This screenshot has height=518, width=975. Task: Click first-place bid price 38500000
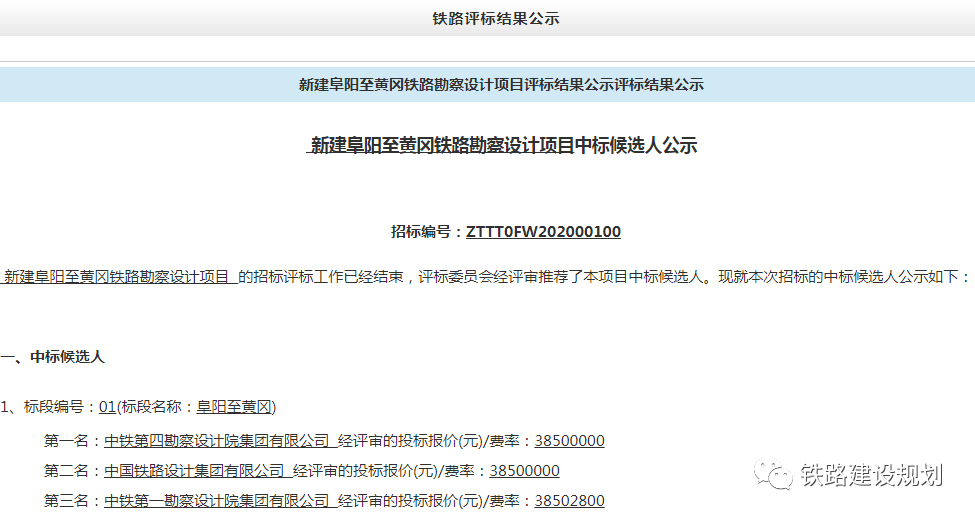[569, 441]
